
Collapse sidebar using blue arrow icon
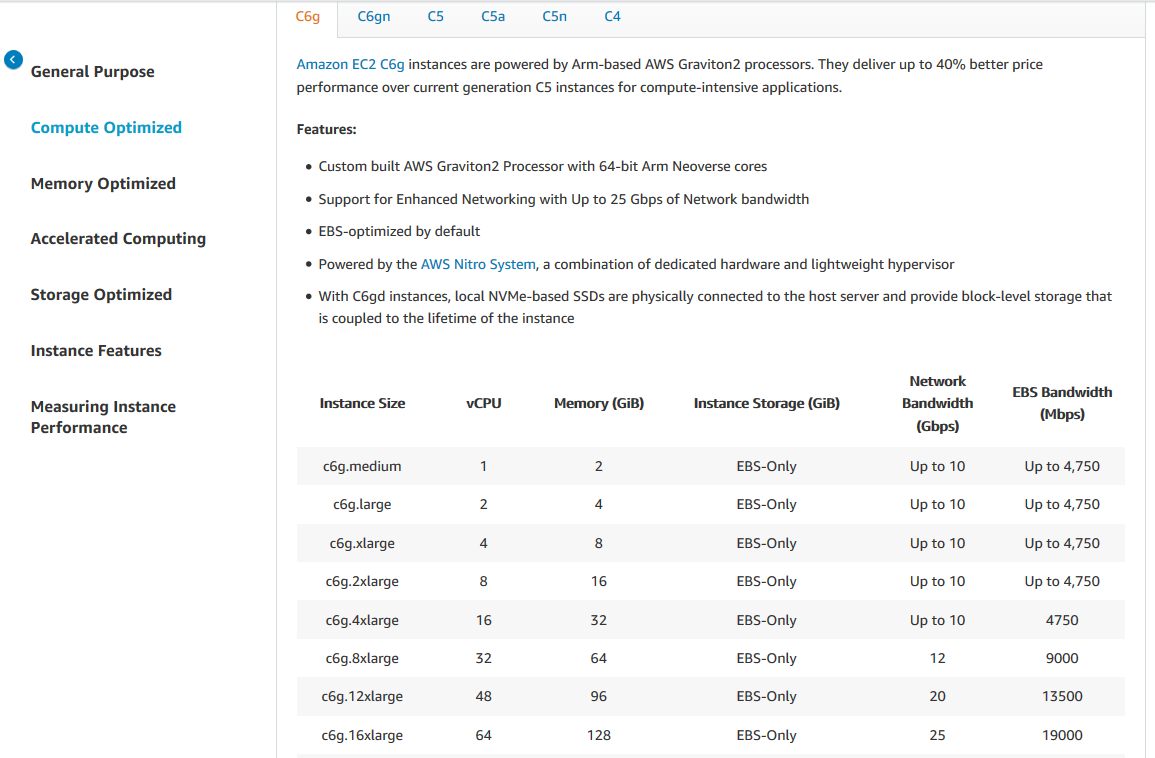(13, 60)
